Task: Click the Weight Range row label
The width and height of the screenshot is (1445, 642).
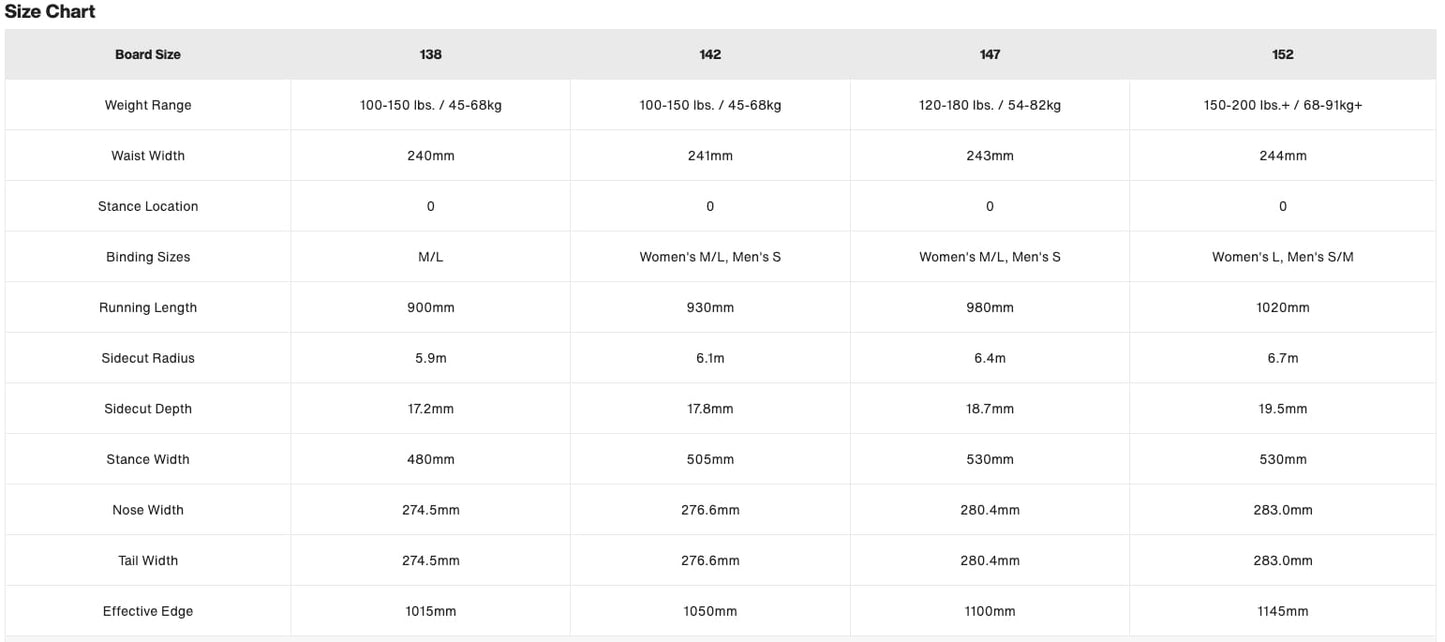Action: [x=148, y=105]
